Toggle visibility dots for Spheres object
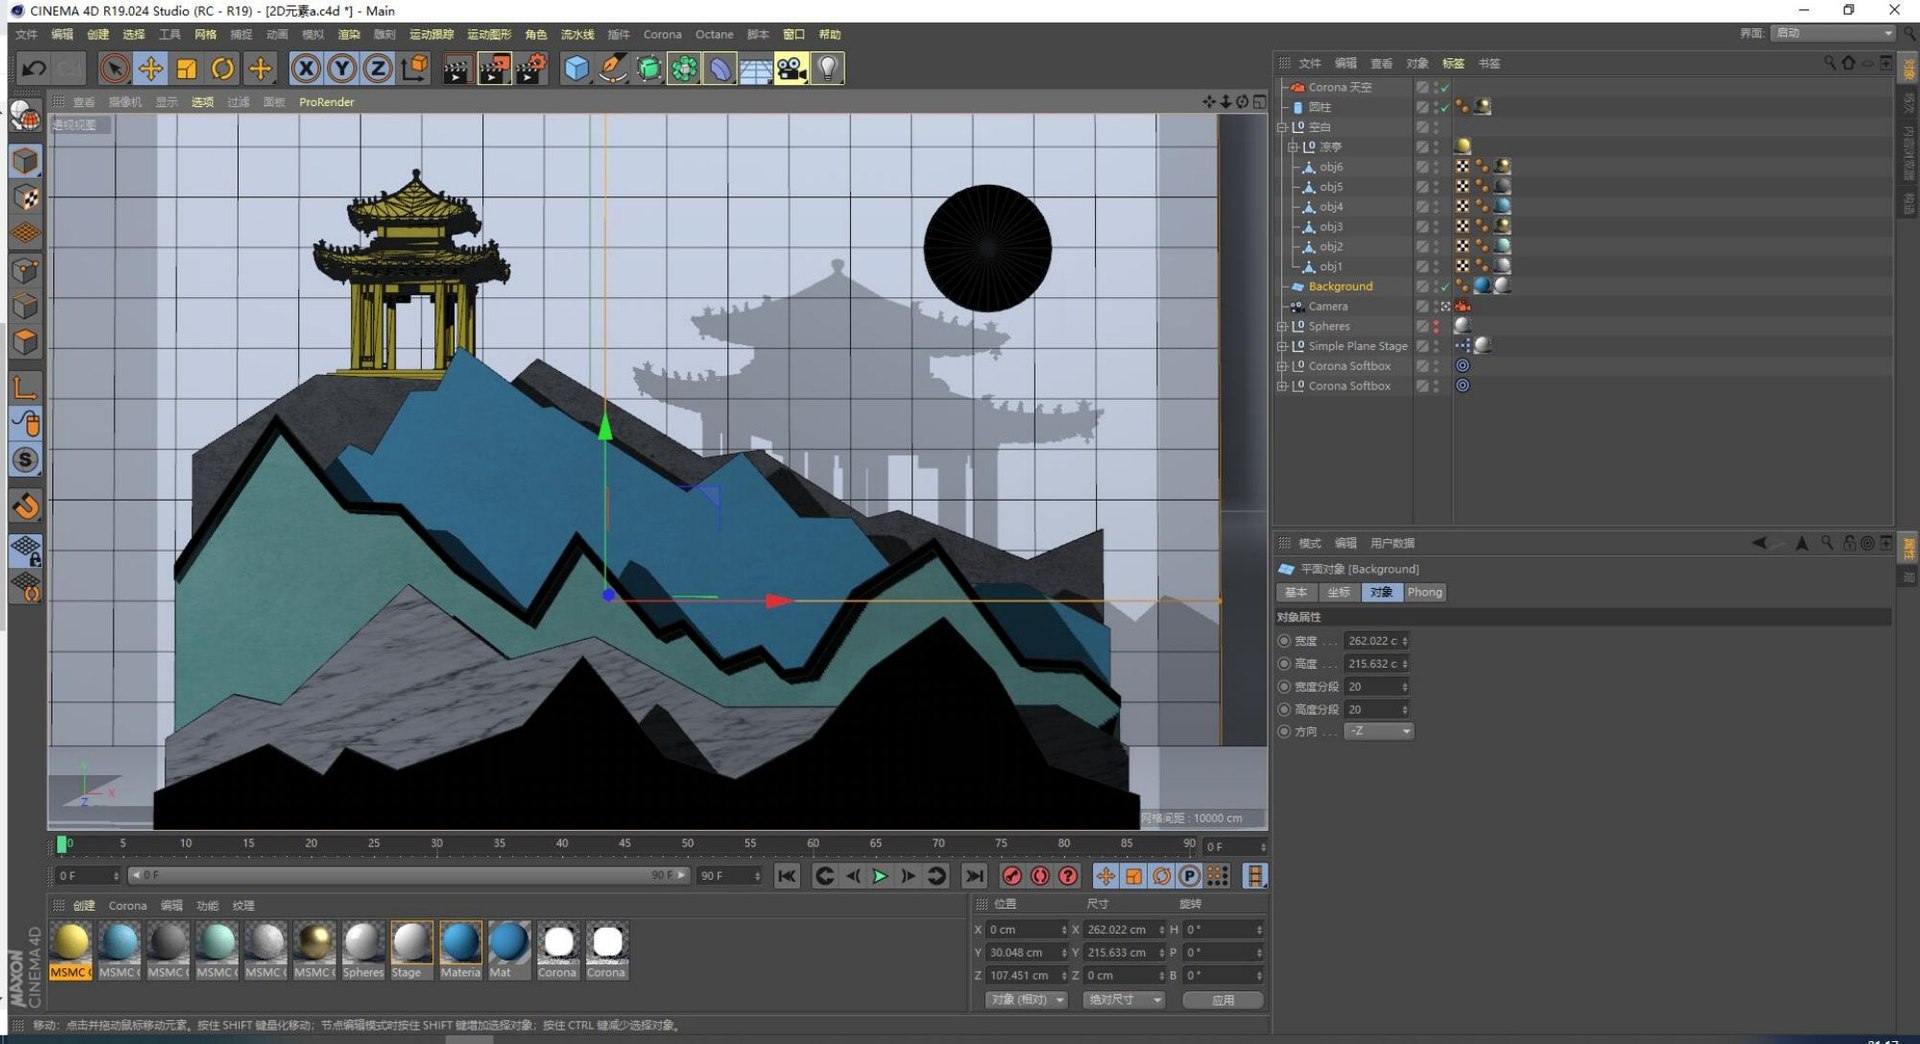Screen dimensions: 1920x1044 pyautogui.click(x=1436, y=326)
